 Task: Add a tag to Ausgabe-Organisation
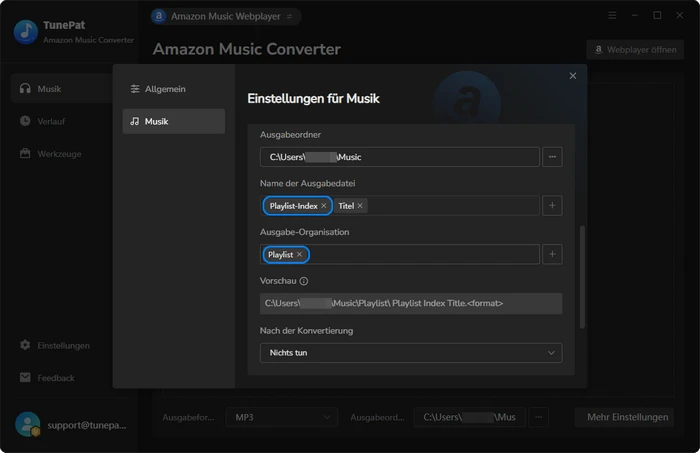point(552,254)
